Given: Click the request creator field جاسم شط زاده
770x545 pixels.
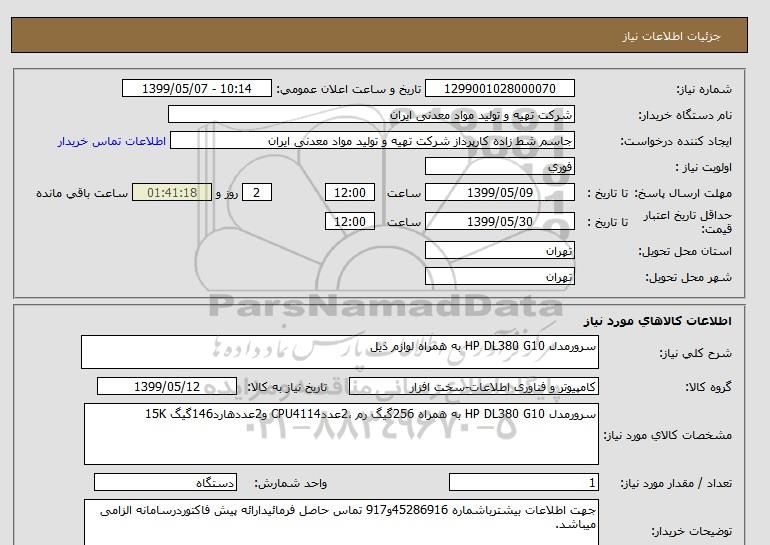Looking at the screenshot, I should coord(372,140).
